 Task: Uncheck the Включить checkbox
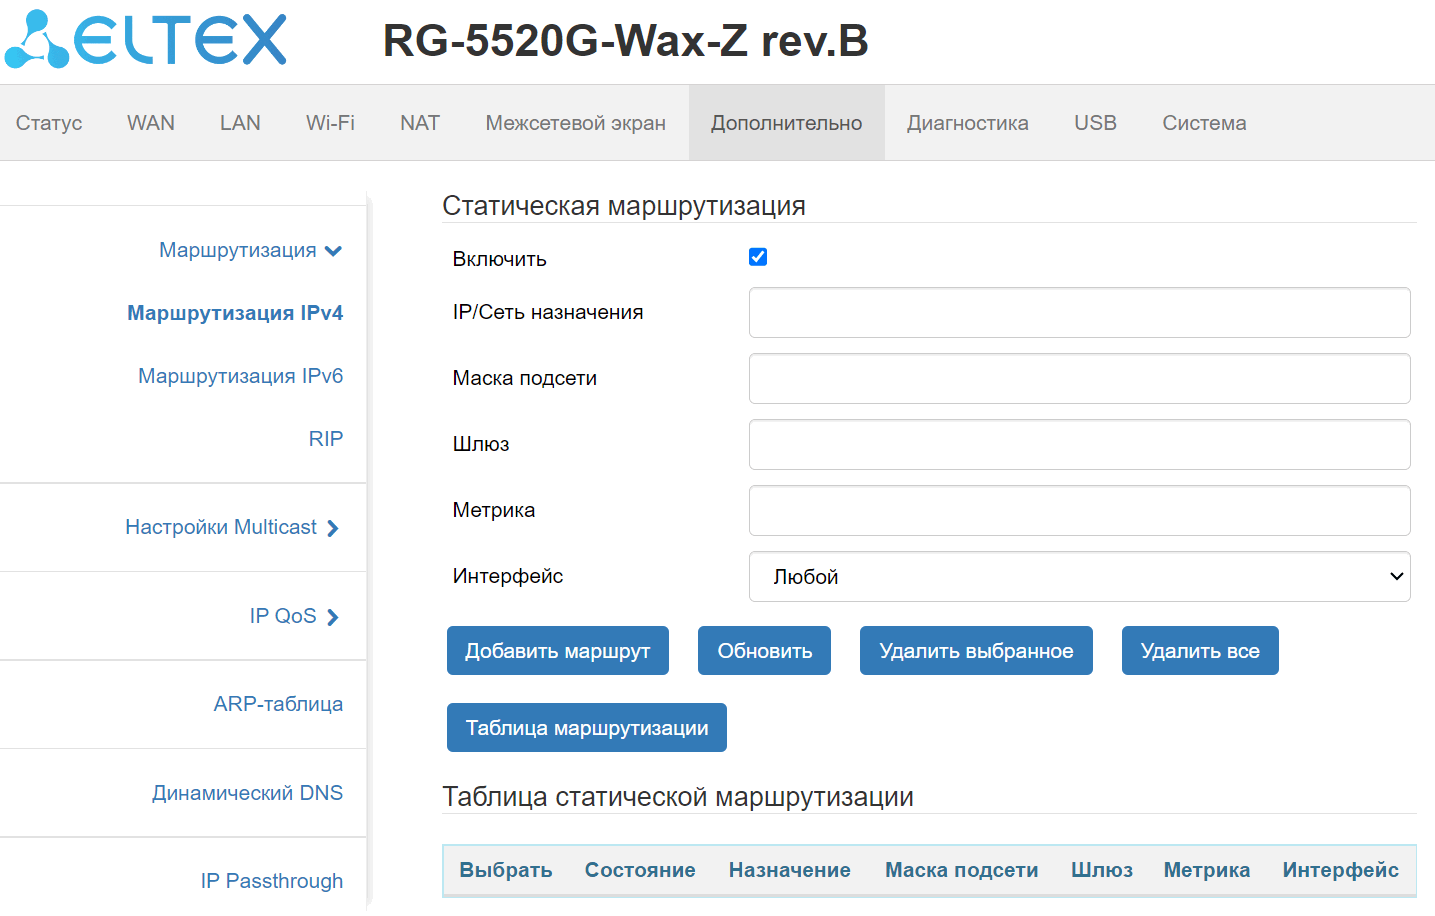(x=758, y=257)
